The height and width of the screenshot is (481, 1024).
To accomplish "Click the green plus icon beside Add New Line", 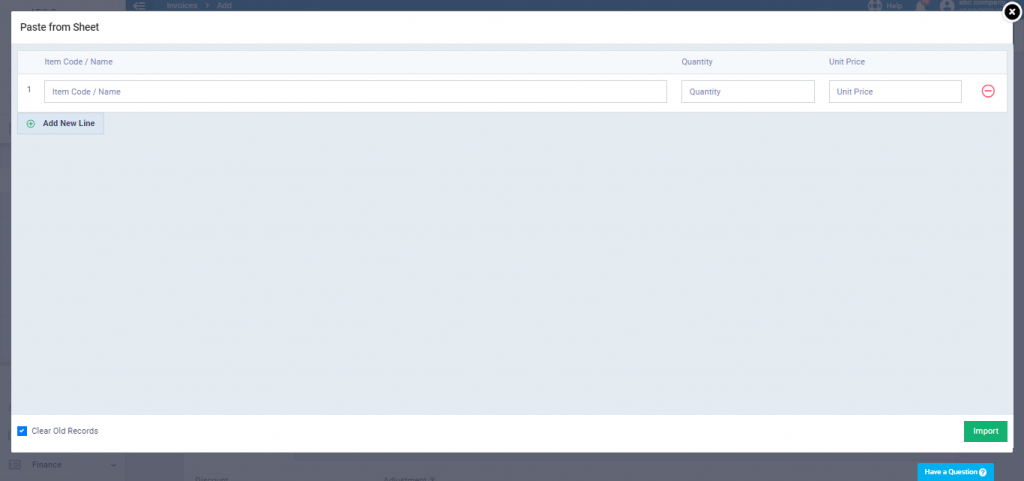I will click(30, 123).
